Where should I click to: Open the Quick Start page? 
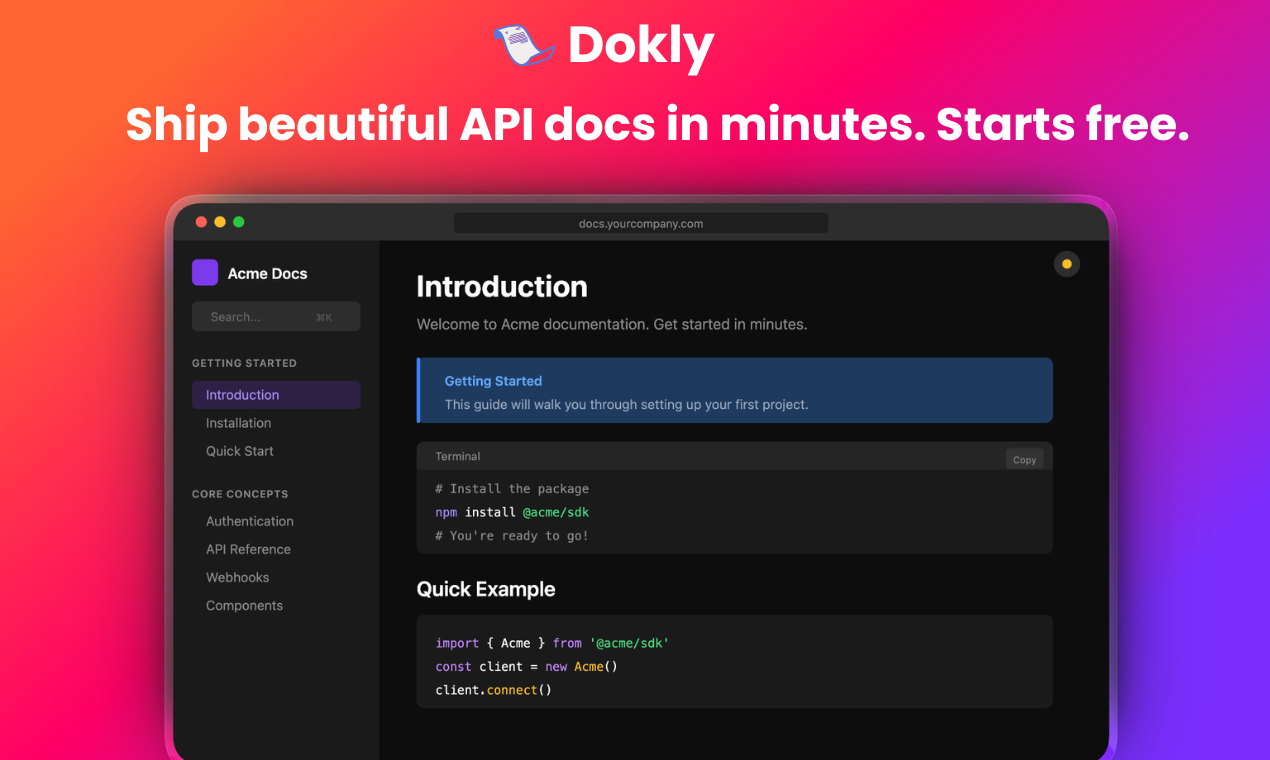click(240, 451)
